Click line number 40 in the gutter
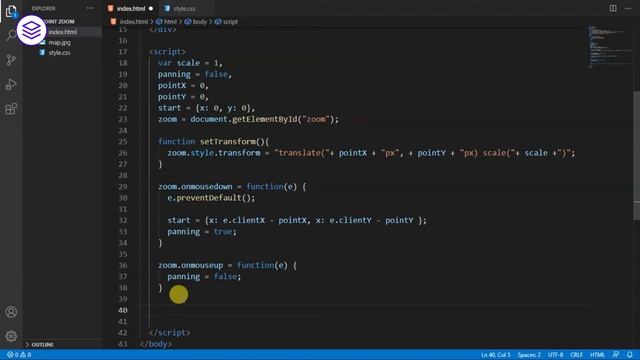640x360 pixels. (x=122, y=310)
